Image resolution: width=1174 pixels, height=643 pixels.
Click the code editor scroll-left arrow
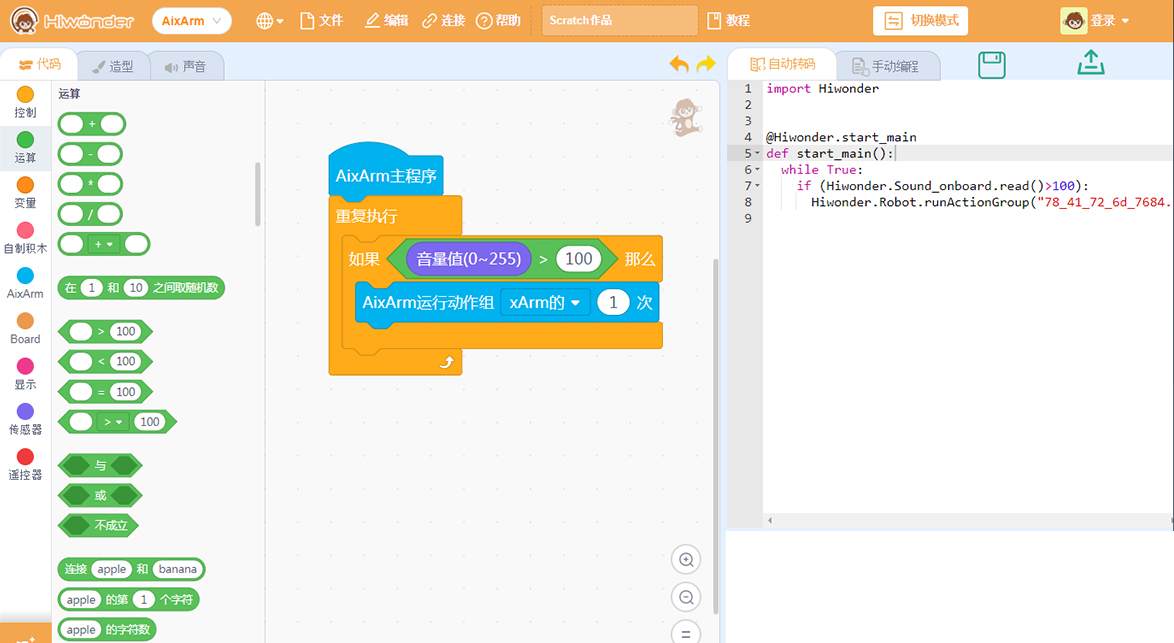770,520
